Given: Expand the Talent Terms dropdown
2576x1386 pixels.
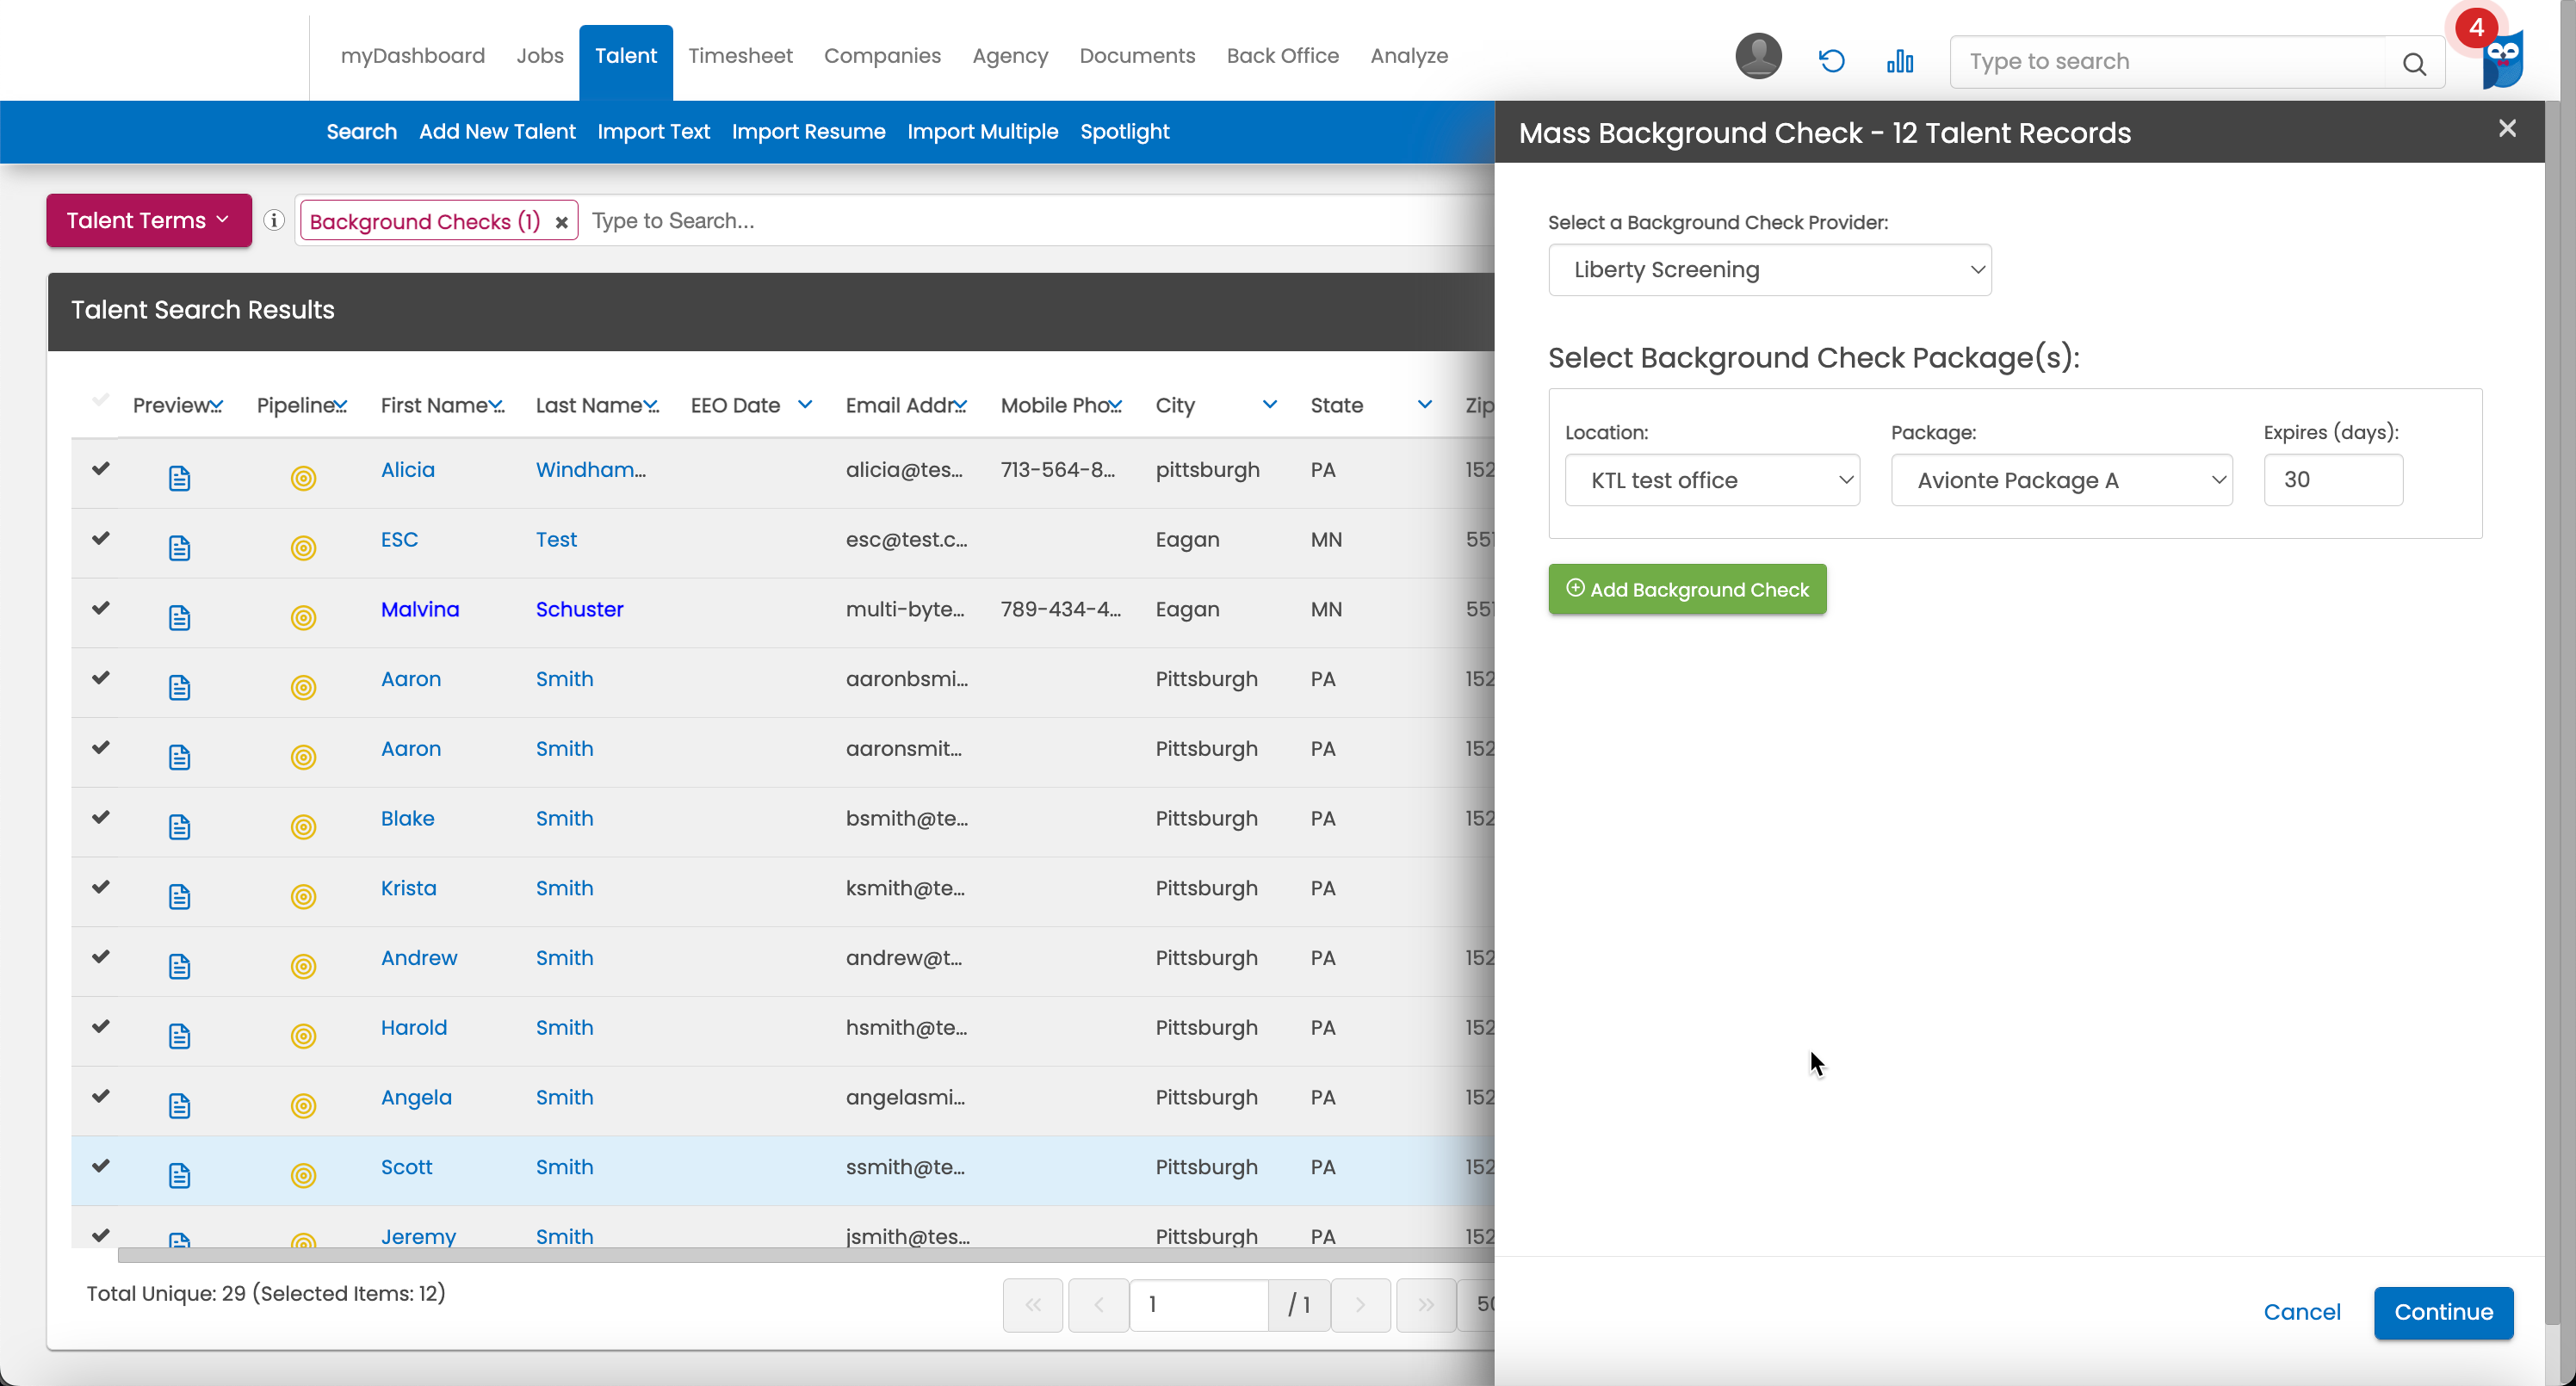Looking at the screenshot, I should point(149,220).
